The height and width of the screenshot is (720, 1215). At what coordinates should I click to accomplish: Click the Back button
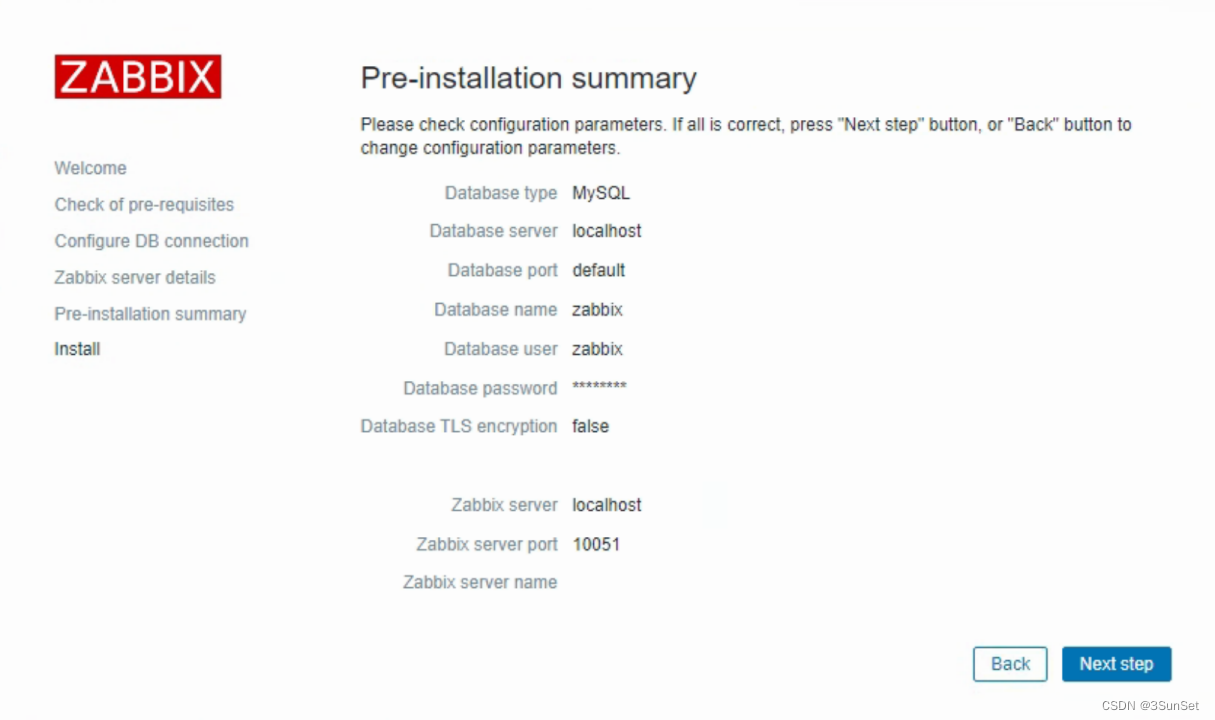point(1009,664)
